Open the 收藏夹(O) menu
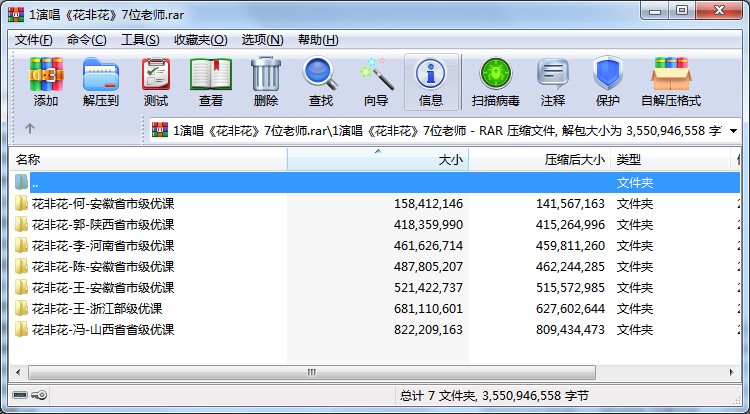 tap(200, 40)
